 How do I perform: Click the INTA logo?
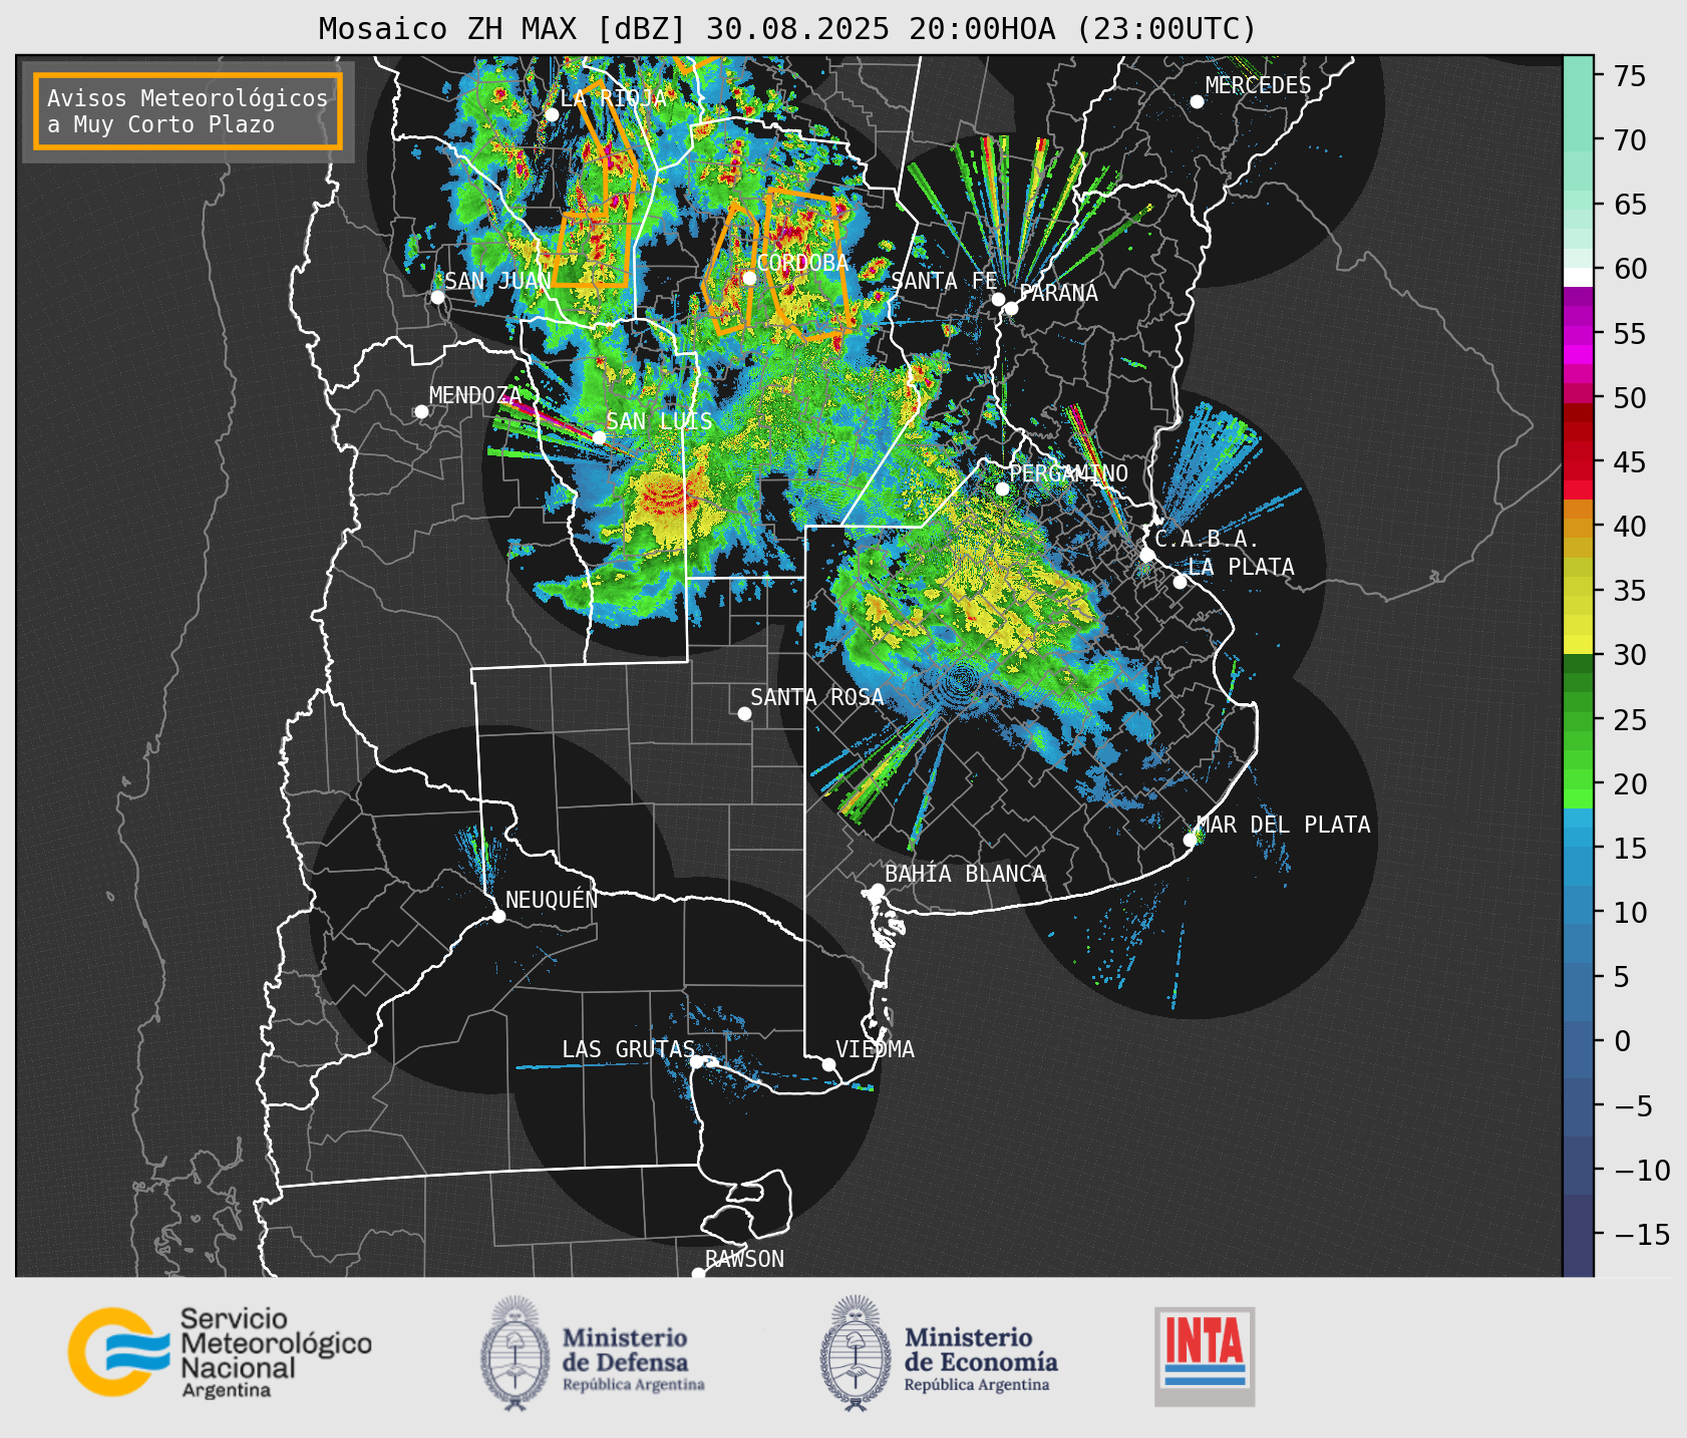[x=1204, y=1356]
